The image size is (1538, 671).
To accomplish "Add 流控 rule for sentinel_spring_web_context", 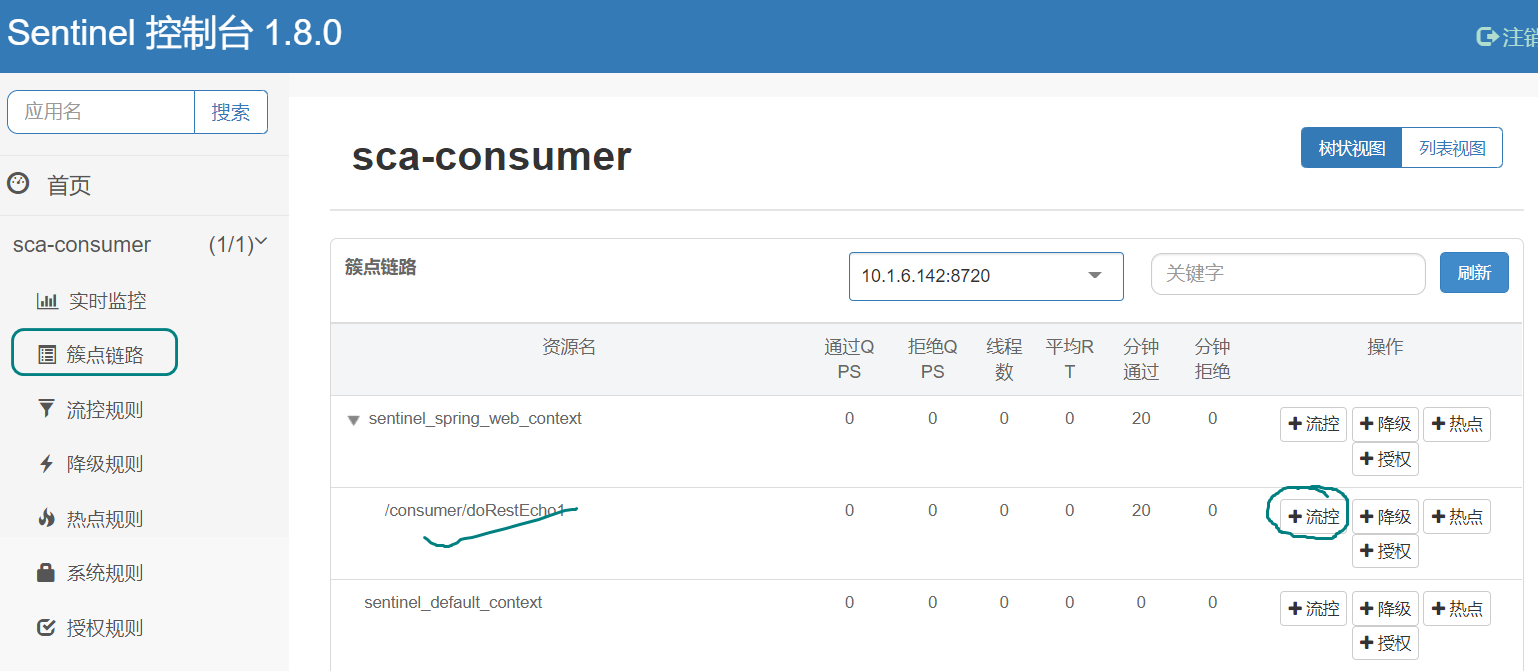I will tap(1313, 424).
